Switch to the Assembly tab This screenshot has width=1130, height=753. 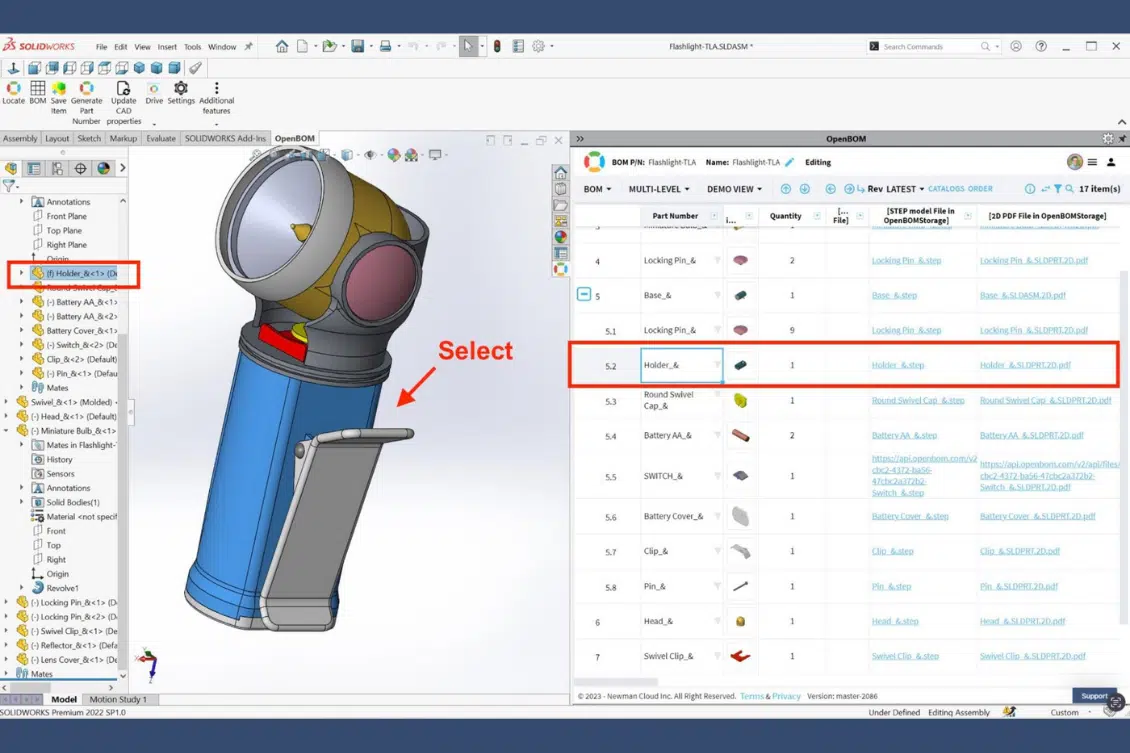click(20, 138)
